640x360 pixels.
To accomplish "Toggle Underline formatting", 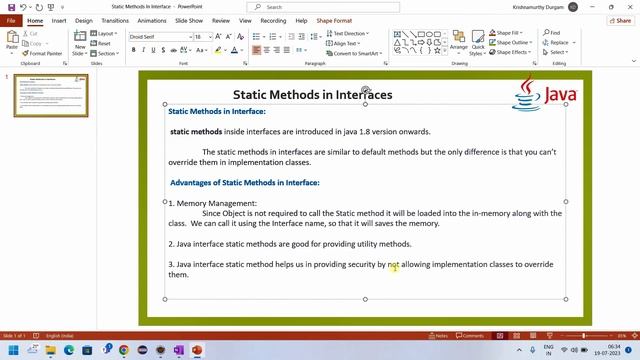I will click(x=153, y=50).
